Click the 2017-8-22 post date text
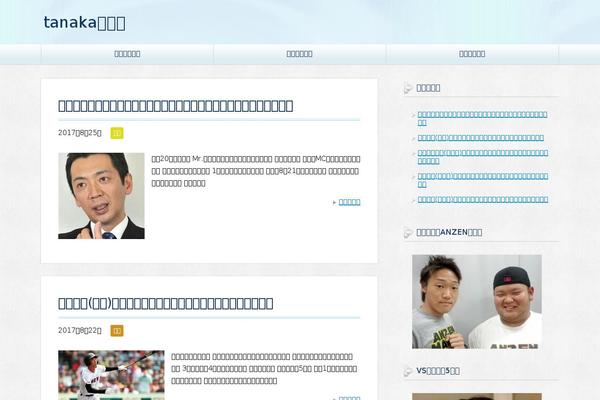The height and width of the screenshot is (400, 600). 80,330
